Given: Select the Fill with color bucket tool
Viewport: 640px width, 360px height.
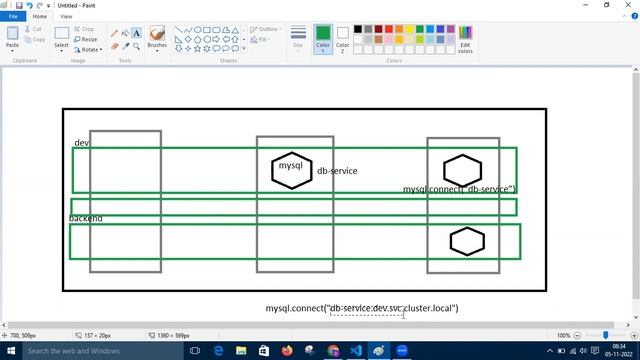Looking at the screenshot, I should click(x=125, y=33).
